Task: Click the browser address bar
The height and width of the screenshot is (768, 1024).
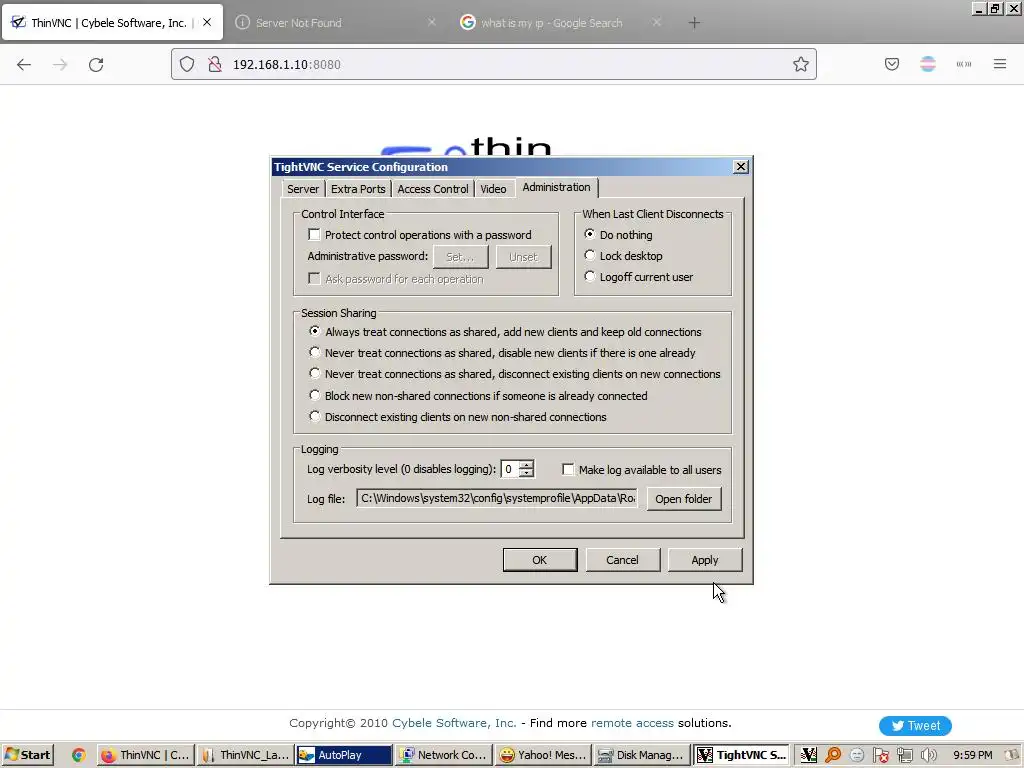Action: [494, 64]
